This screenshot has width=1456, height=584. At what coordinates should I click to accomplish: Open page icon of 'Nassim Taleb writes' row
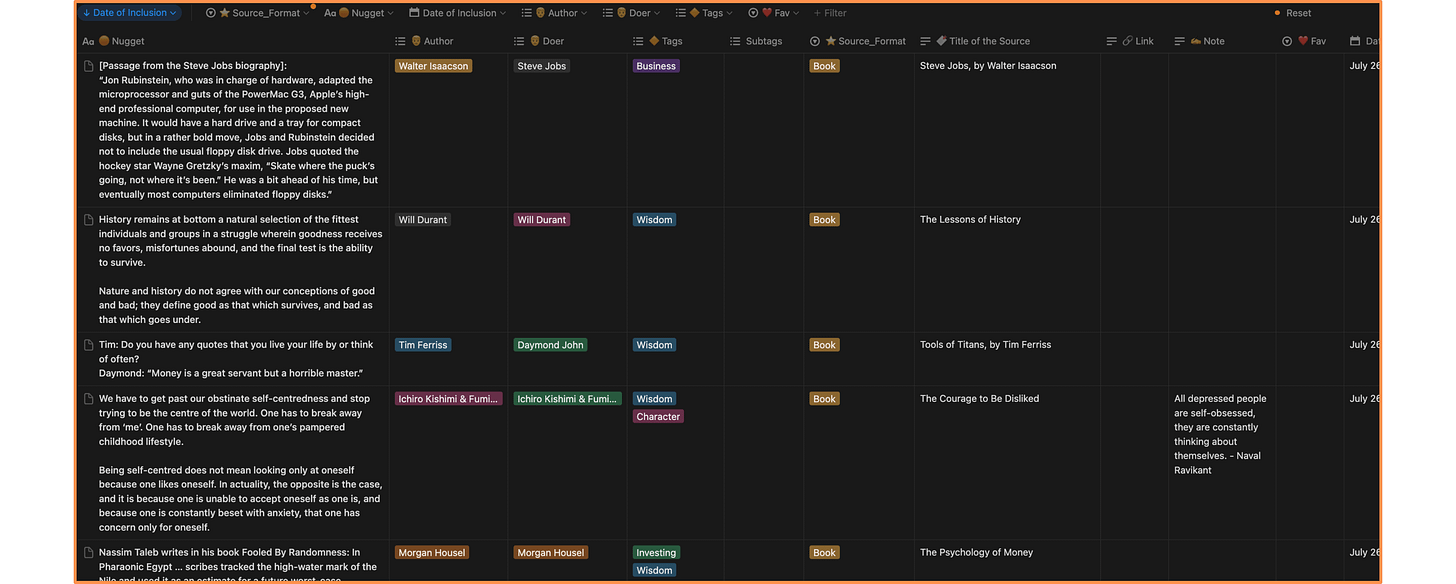pos(88,553)
